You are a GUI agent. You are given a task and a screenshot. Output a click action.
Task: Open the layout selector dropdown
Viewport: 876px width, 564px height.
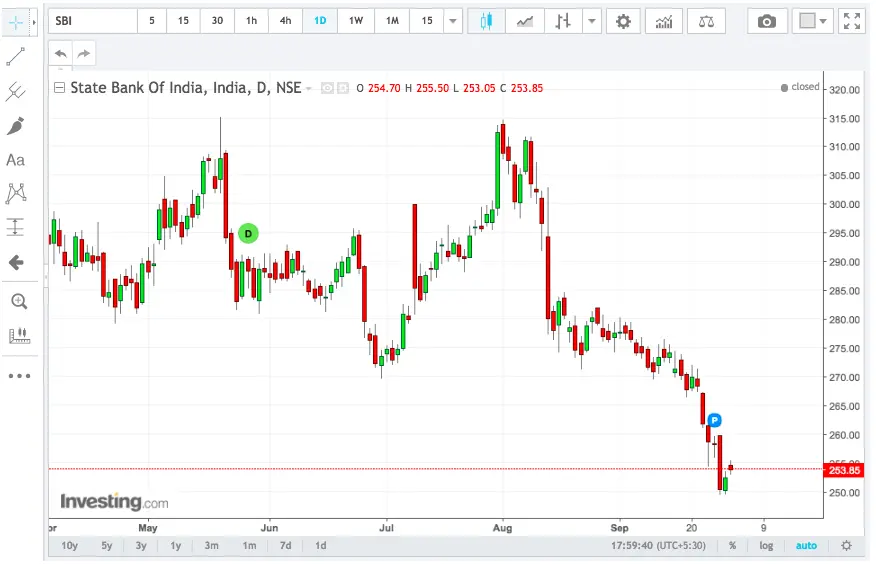[812, 21]
